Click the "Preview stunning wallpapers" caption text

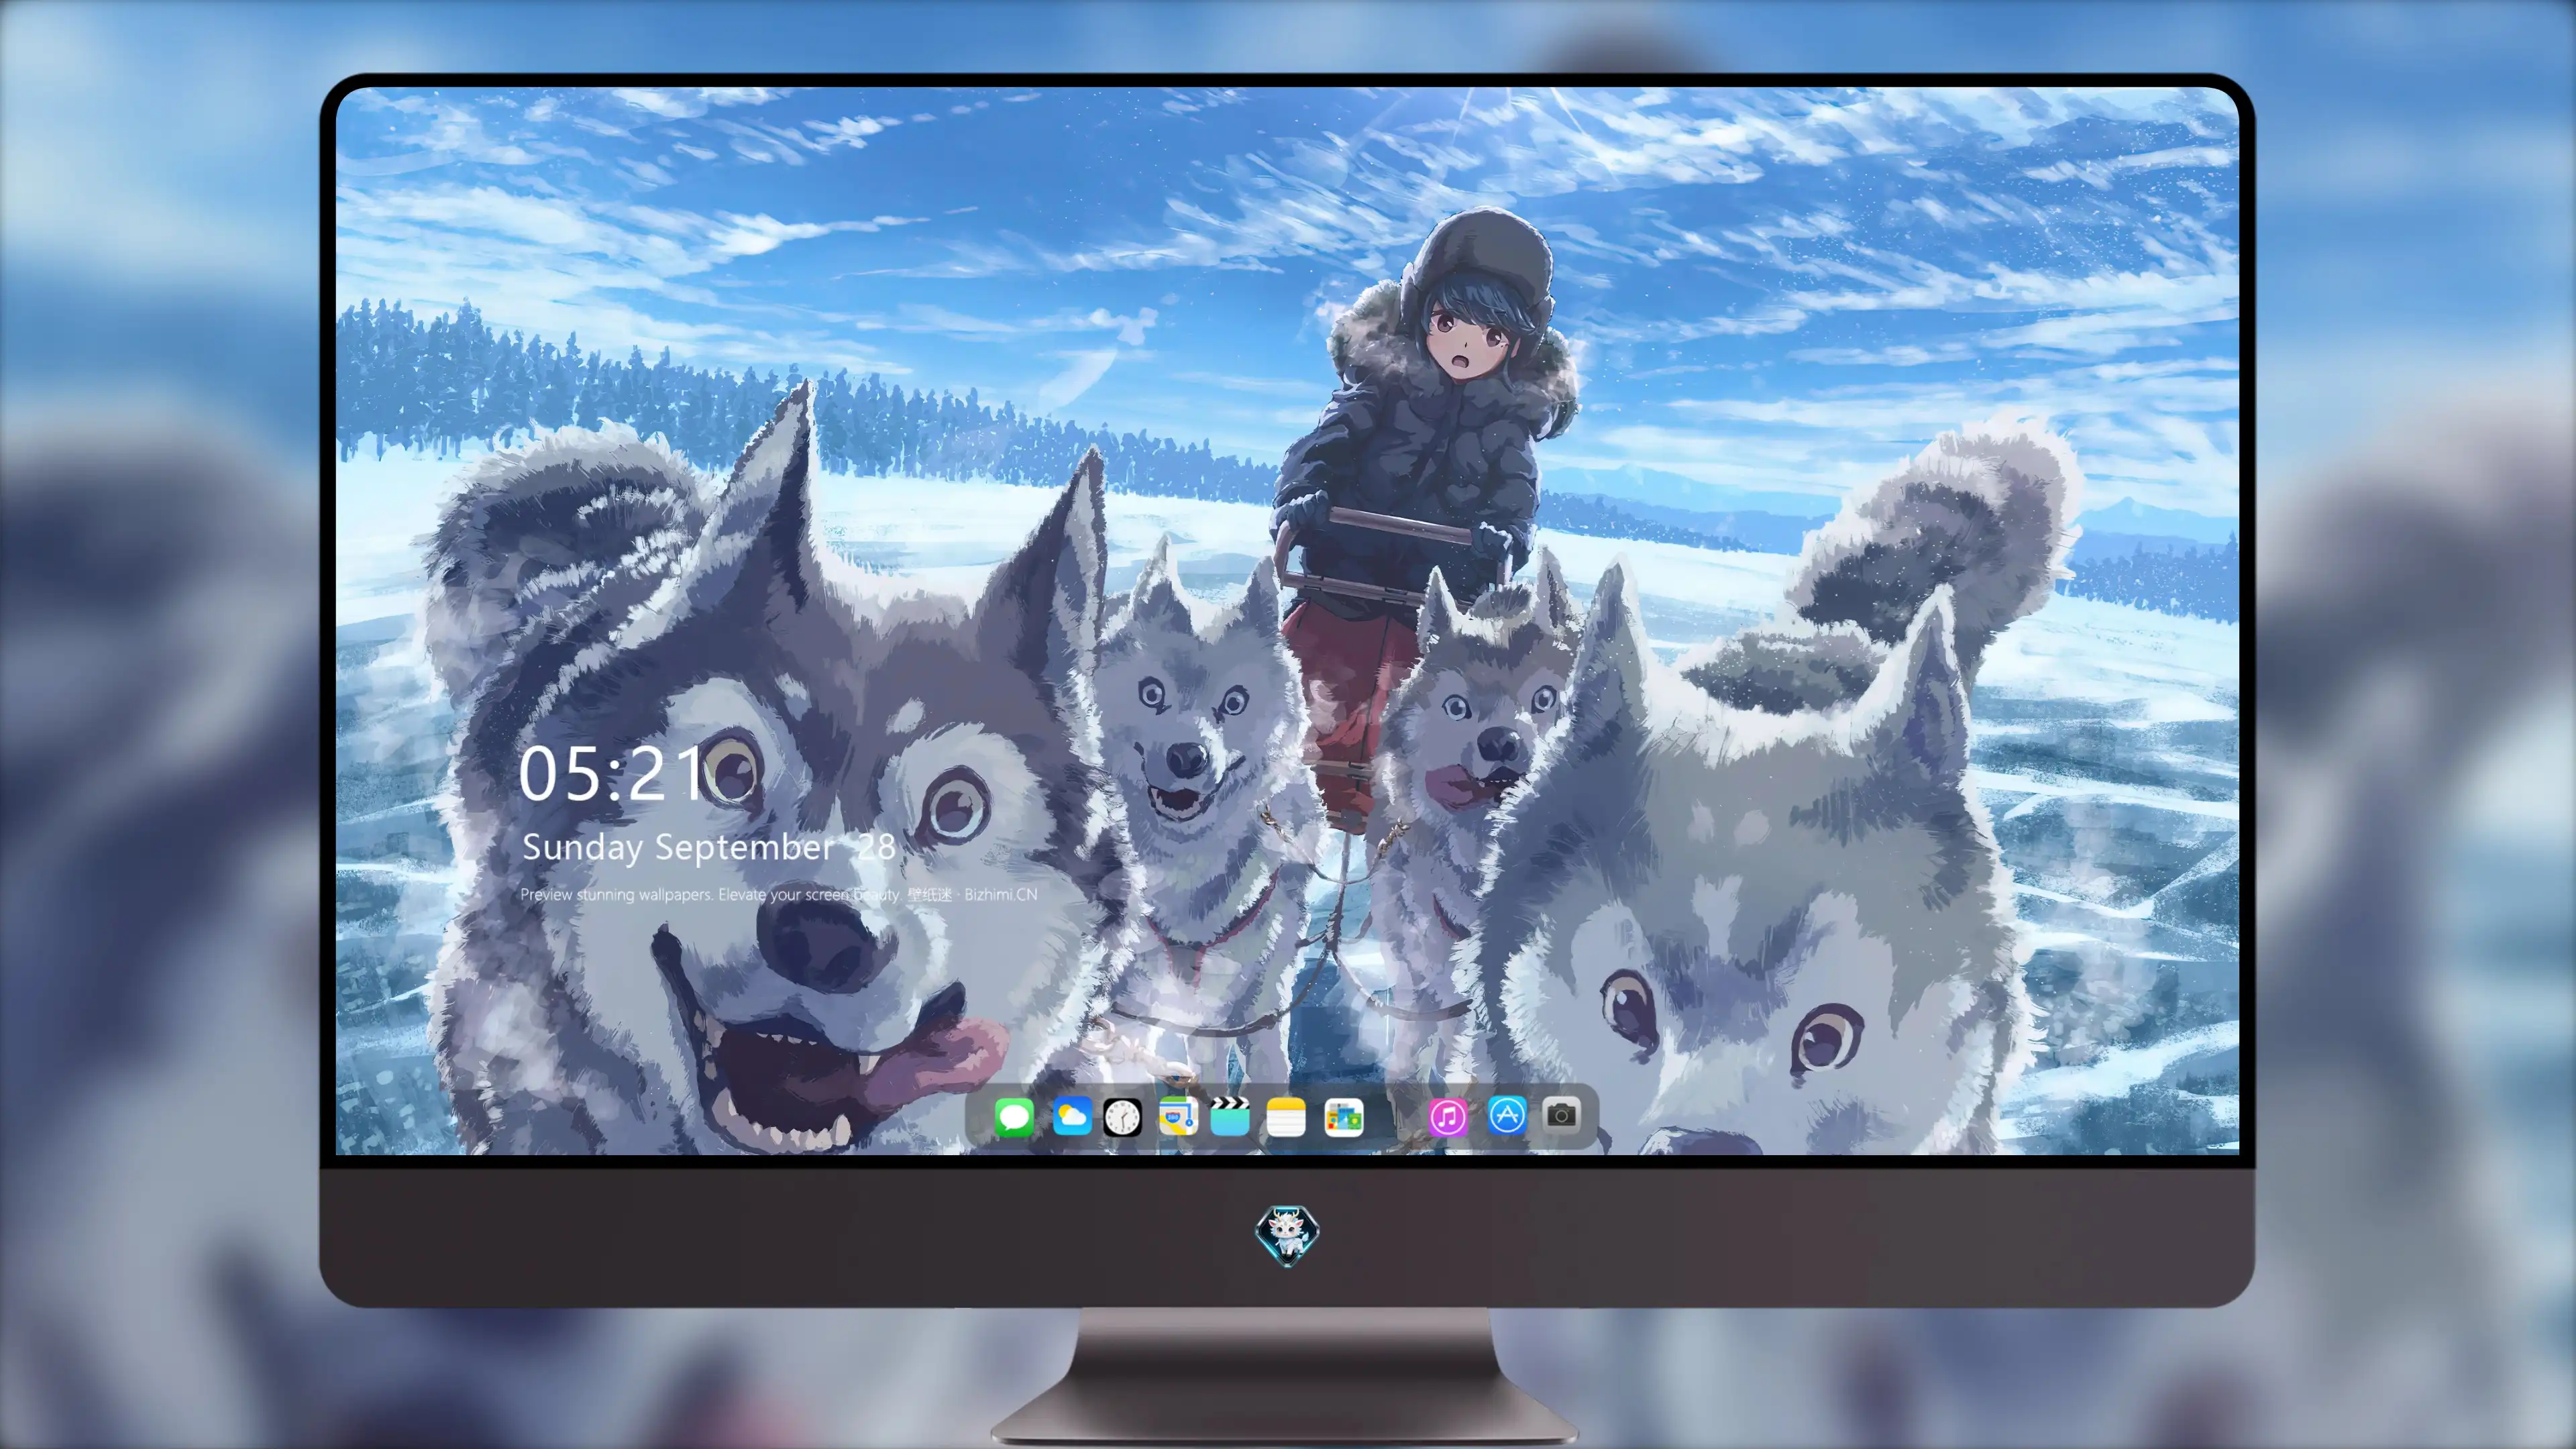click(779, 894)
